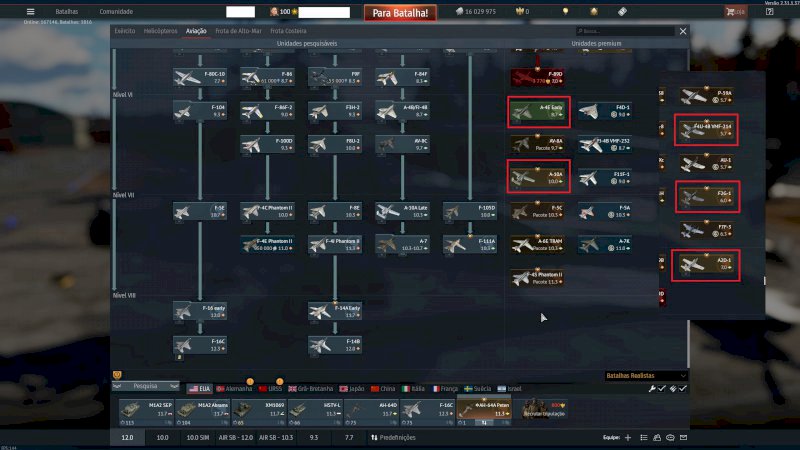Select the A-10A Late aircraft
800x450 pixels.
(402, 211)
